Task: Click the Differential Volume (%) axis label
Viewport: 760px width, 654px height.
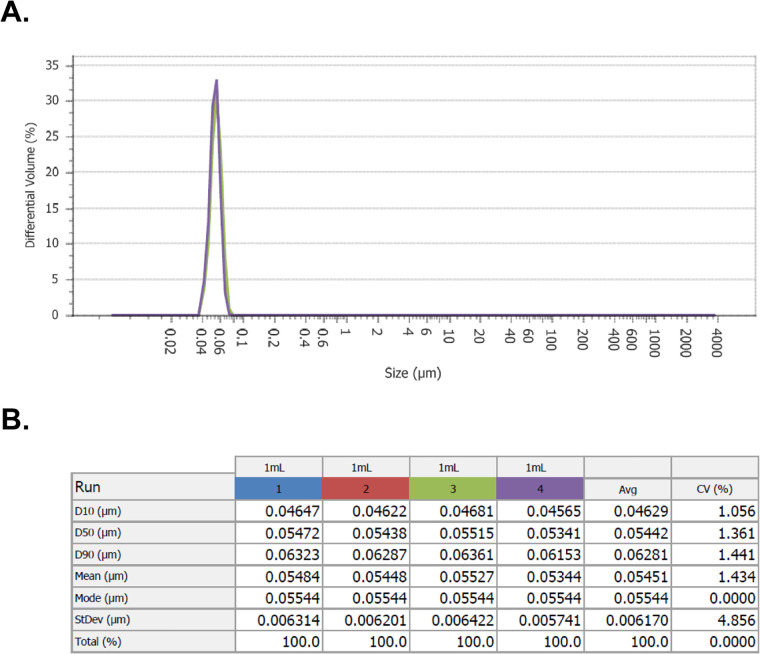Action: 31,185
